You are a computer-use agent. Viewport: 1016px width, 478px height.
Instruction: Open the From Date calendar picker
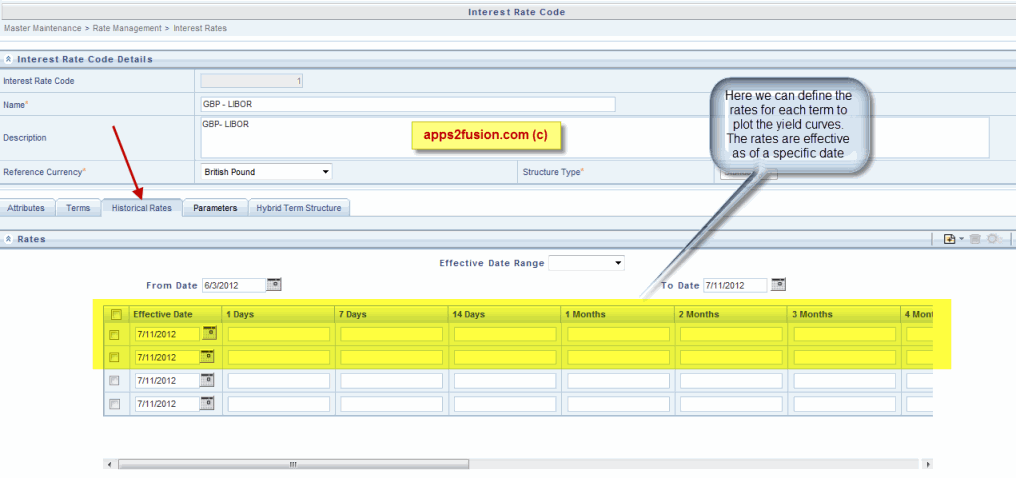(274, 284)
